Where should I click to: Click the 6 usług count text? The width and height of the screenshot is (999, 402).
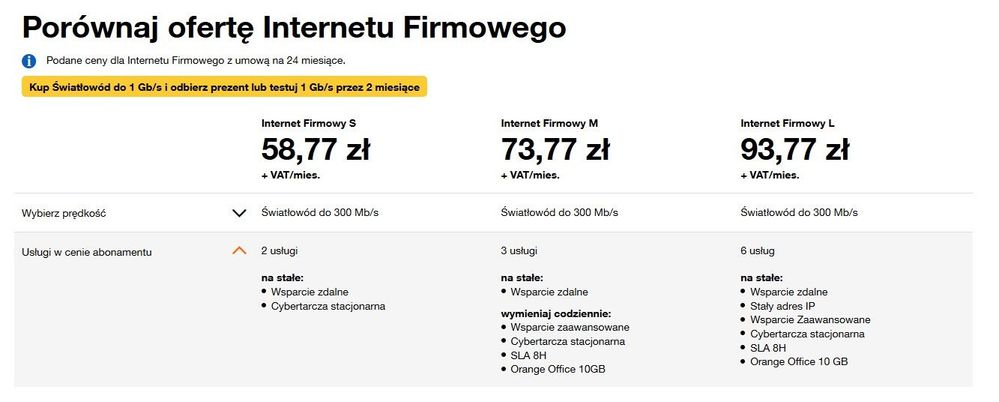point(757,251)
